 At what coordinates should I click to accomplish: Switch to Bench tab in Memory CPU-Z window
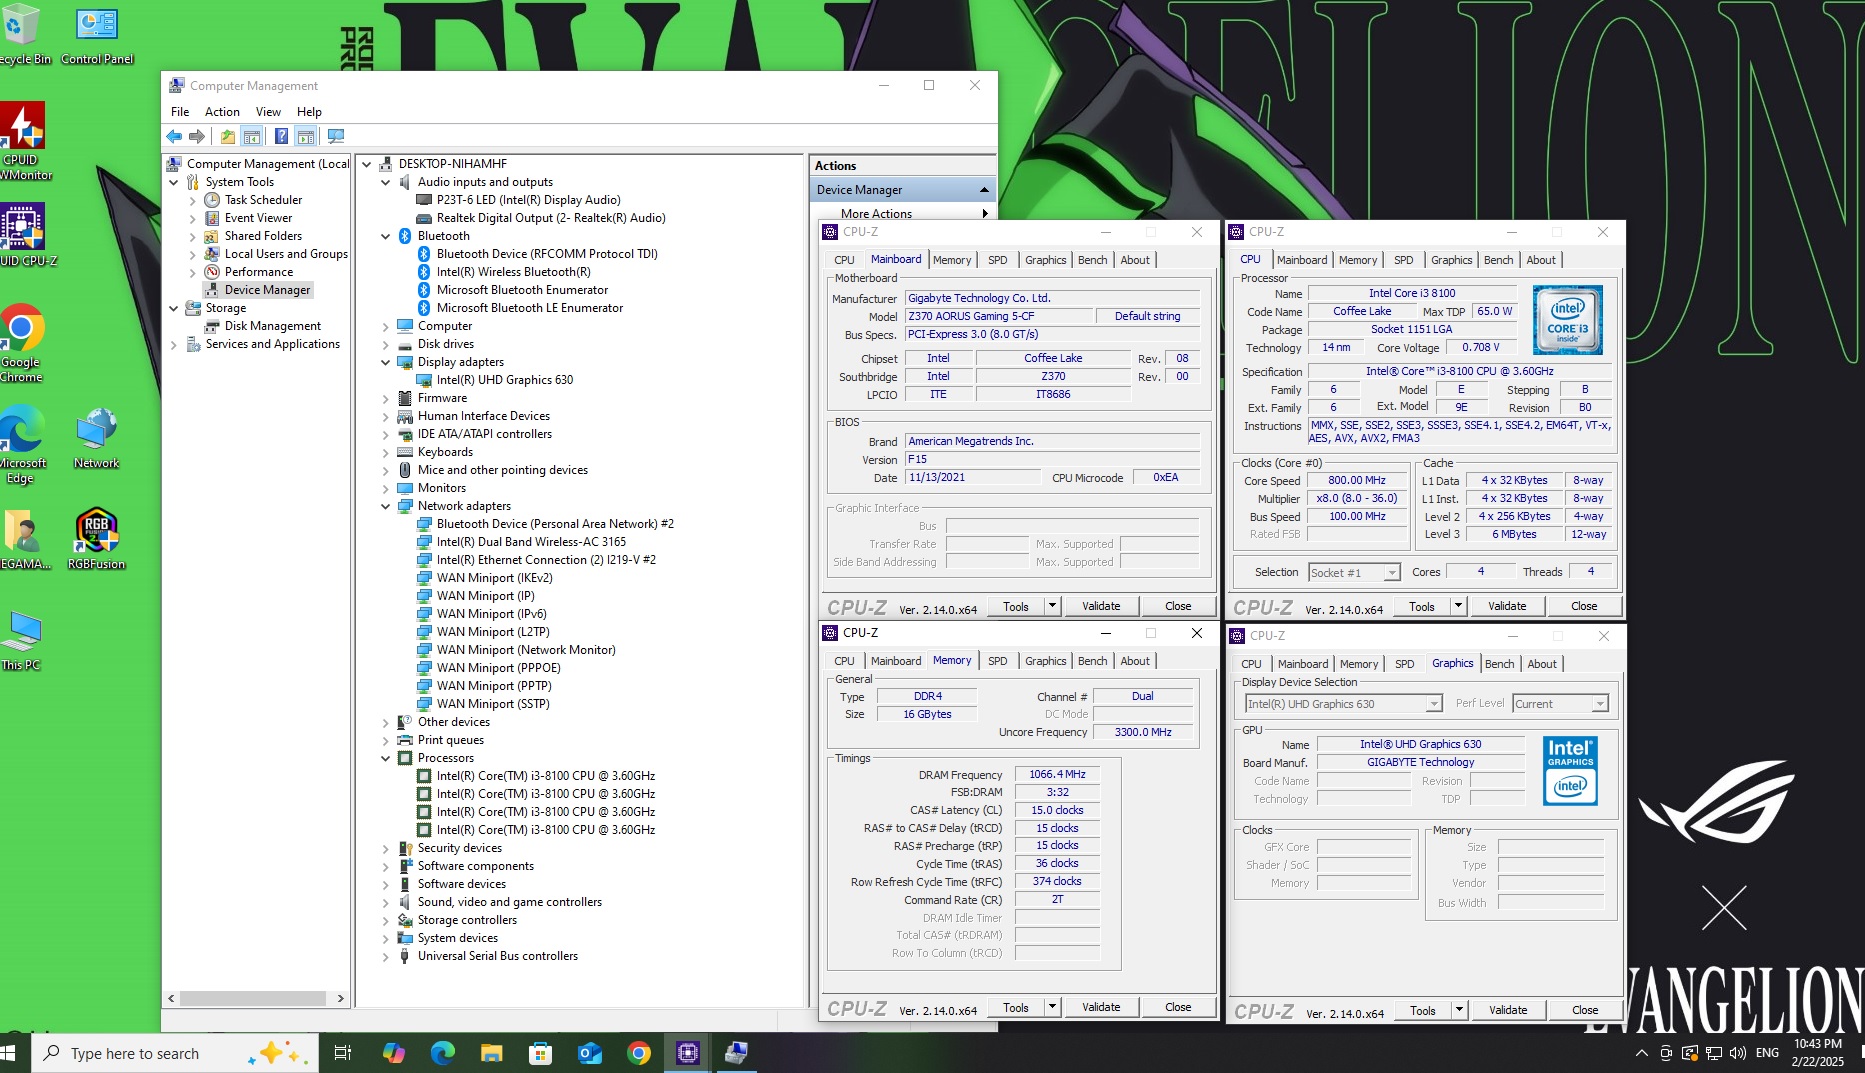pos(1092,661)
